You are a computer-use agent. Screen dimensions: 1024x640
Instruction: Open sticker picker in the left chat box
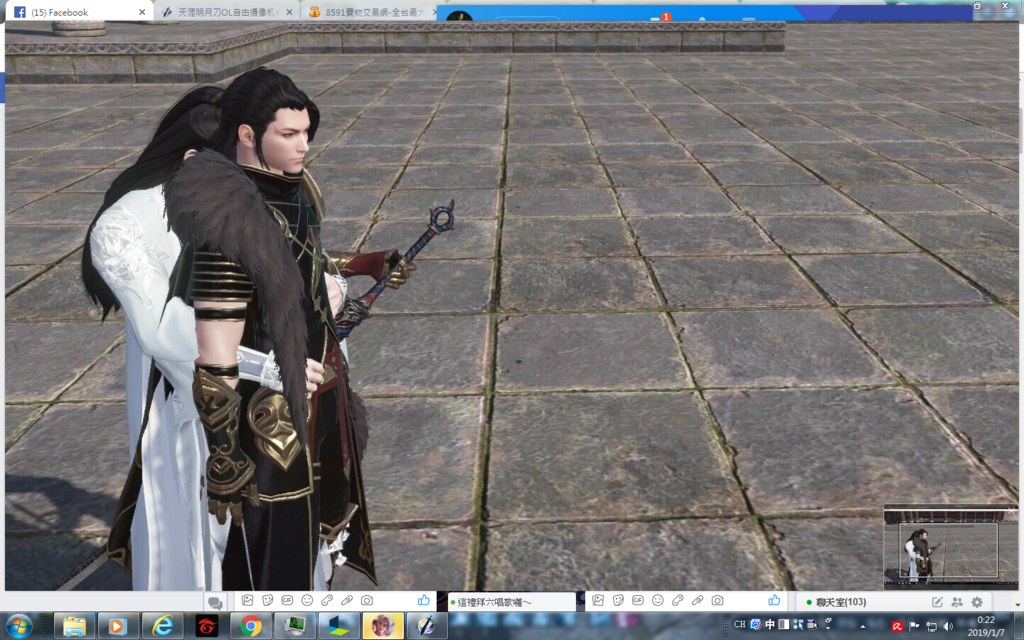click(x=268, y=600)
